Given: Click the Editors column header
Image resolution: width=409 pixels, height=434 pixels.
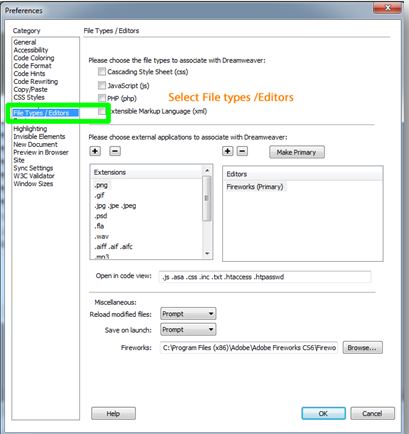Looking at the screenshot, I should pos(303,174).
